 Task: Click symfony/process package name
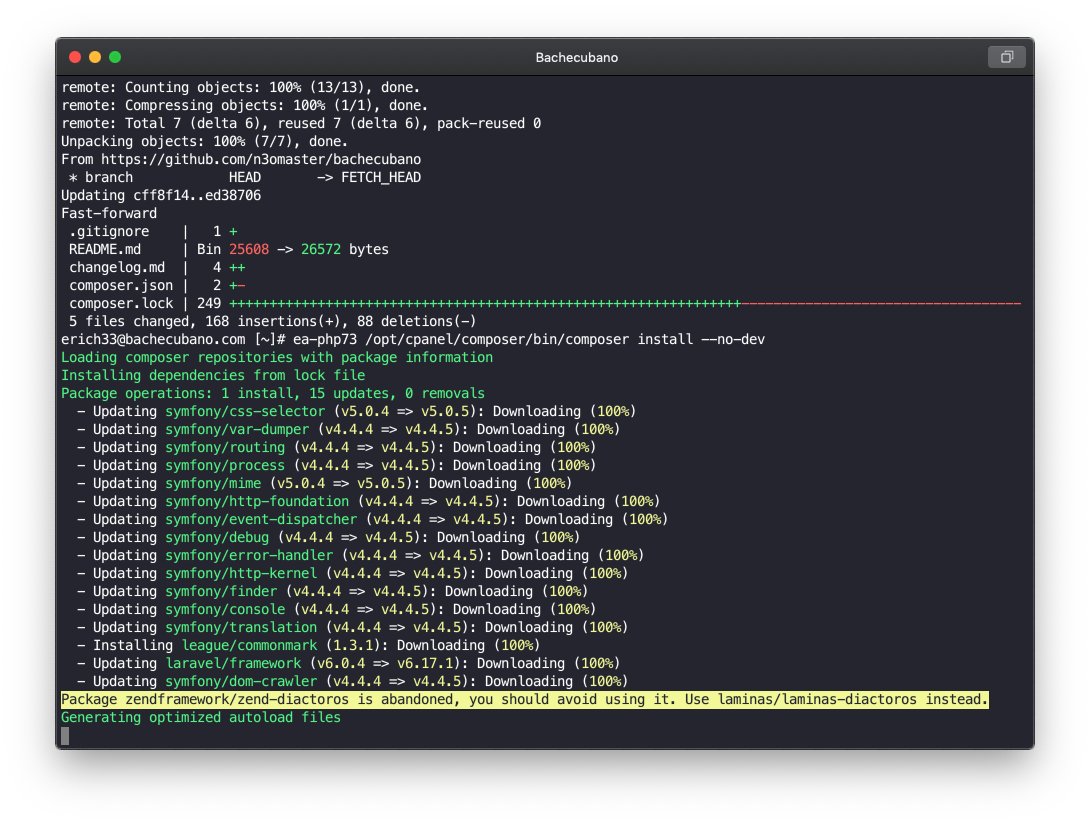tap(225, 466)
